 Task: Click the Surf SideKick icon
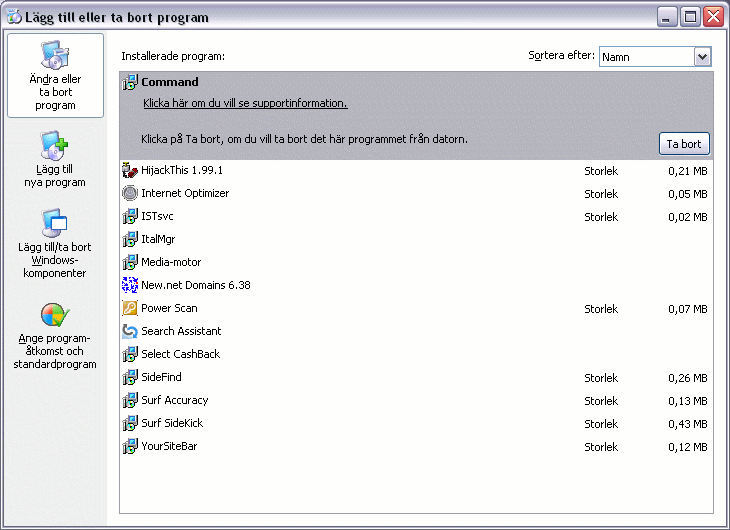pos(130,423)
